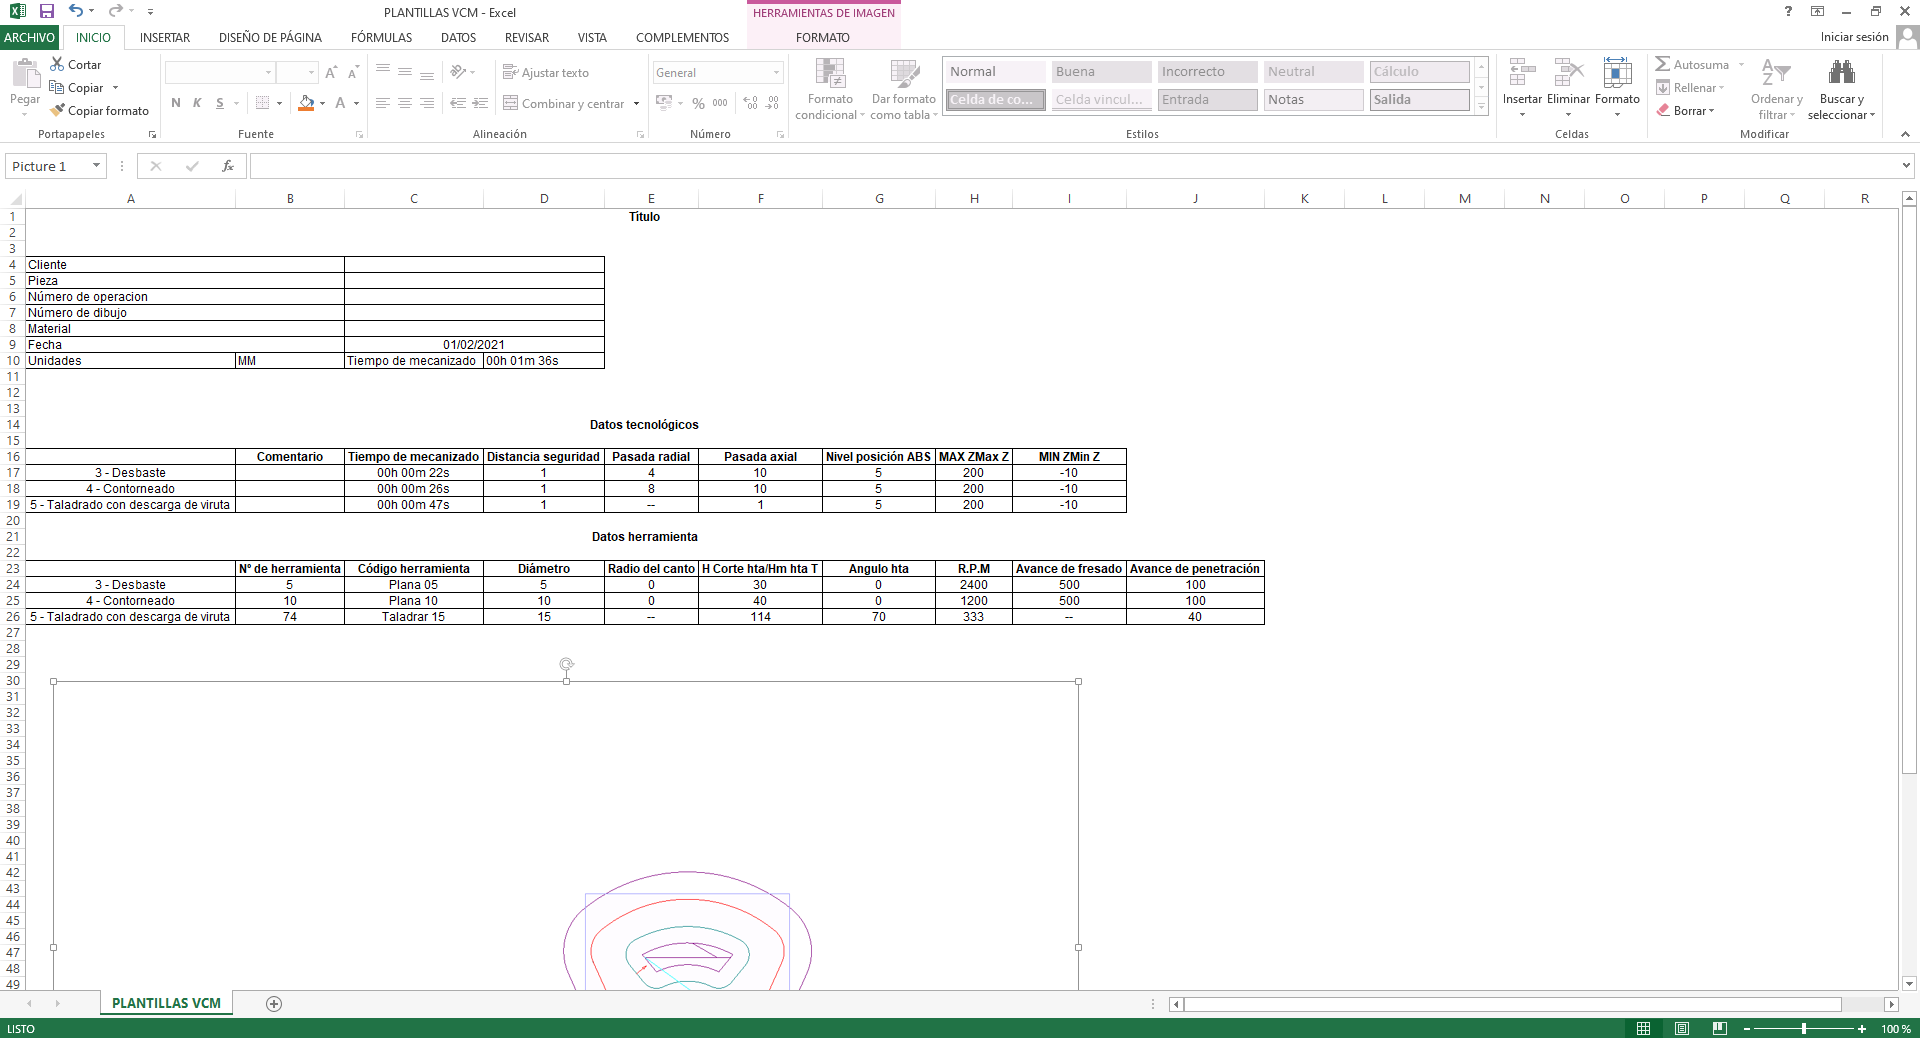This screenshot has width=1920, height=1038.
Task: Open the fill color dropdown arrow
Action: 322,103
